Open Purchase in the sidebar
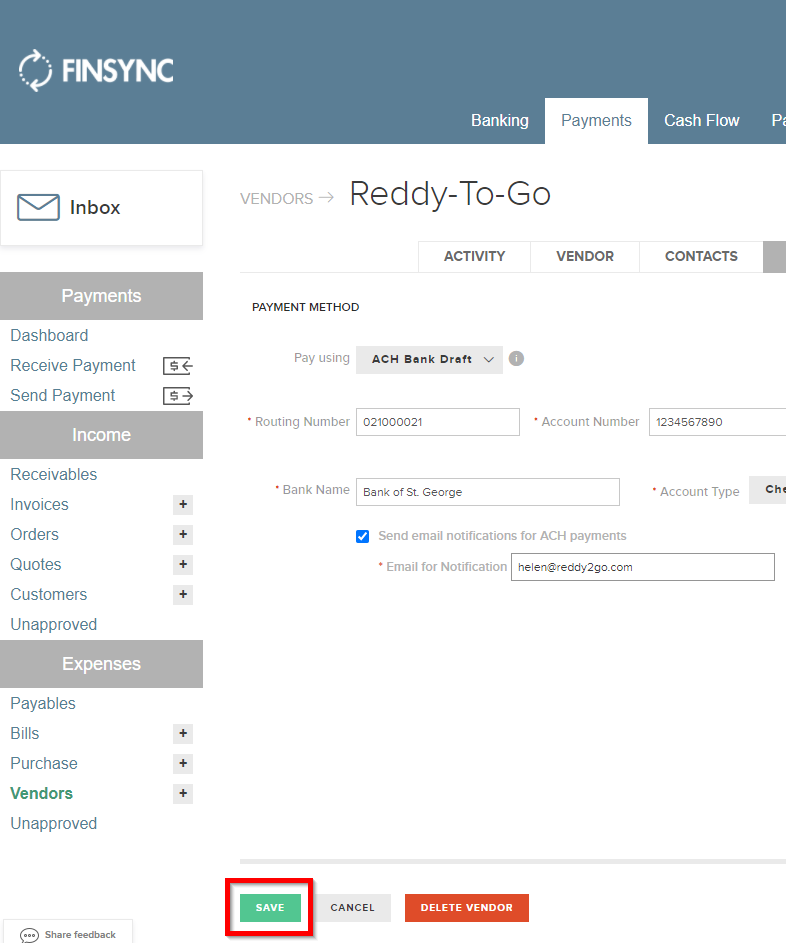 (44, 764)
